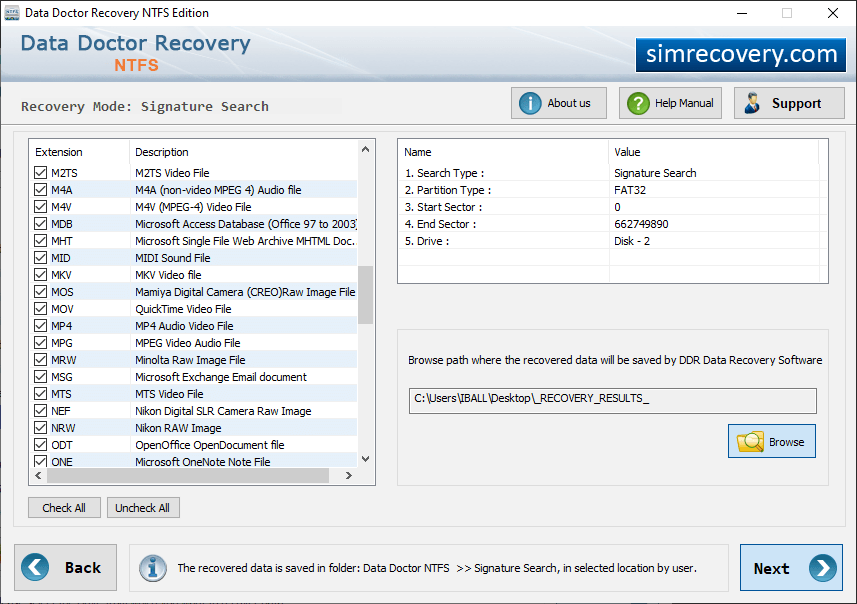Viewport: 857px width, 604px height.
Task: Click the 'Disk - 2' drive value
Action: click(x=632, y=241)
